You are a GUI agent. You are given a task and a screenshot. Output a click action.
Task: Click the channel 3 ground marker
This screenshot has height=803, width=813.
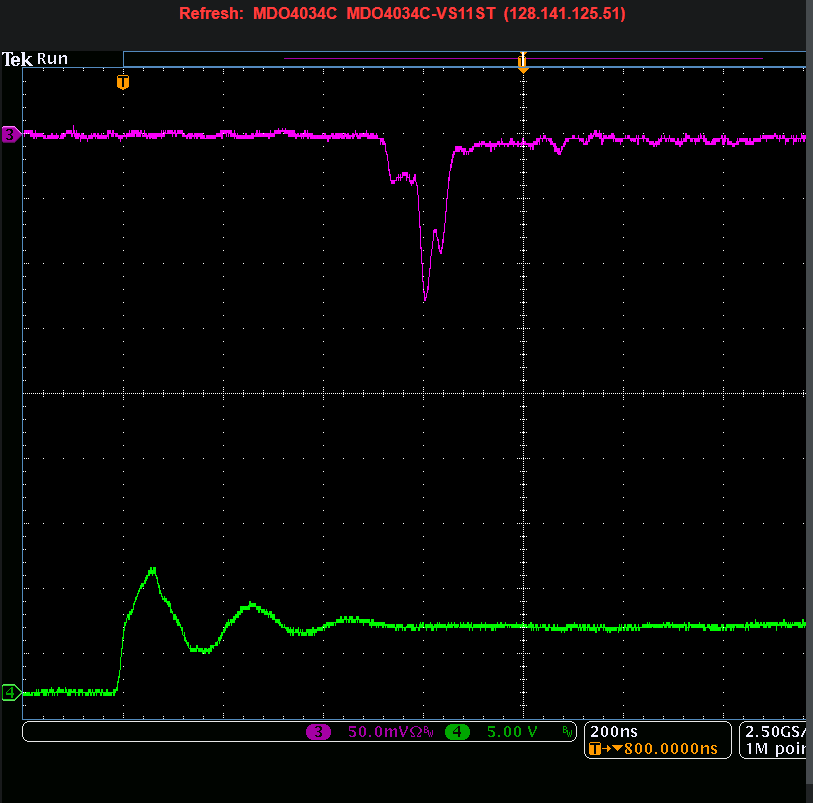tap(10, 134)
